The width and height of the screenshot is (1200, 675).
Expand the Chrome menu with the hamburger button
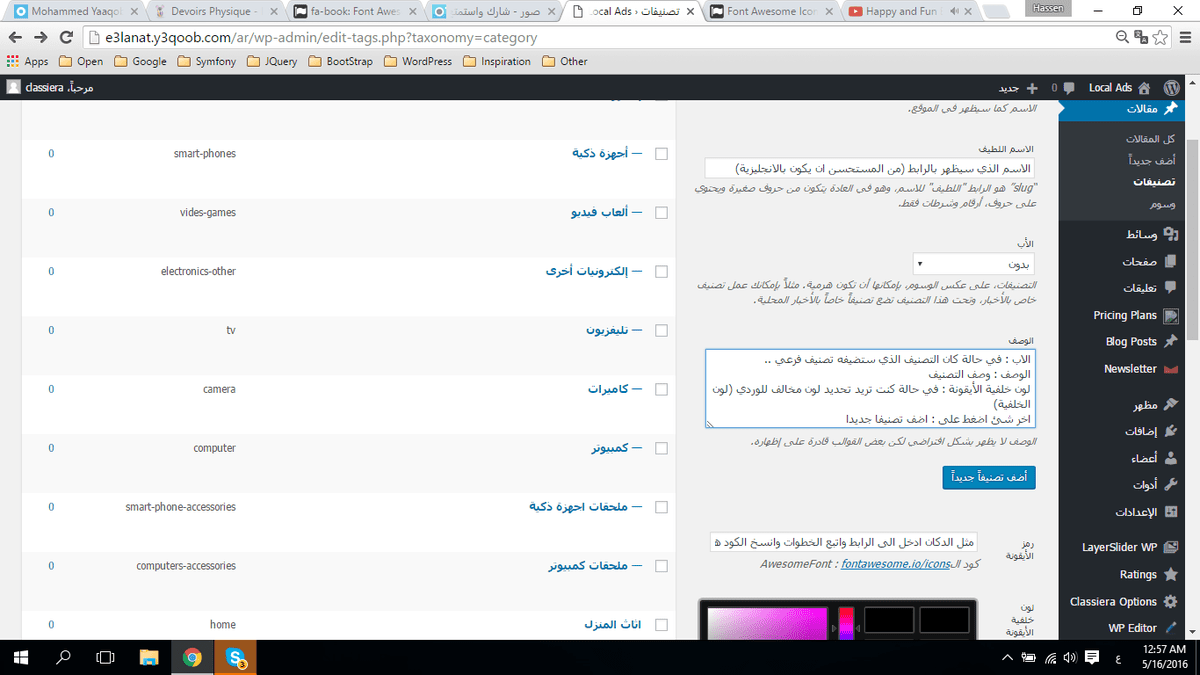pos(1182,37)
